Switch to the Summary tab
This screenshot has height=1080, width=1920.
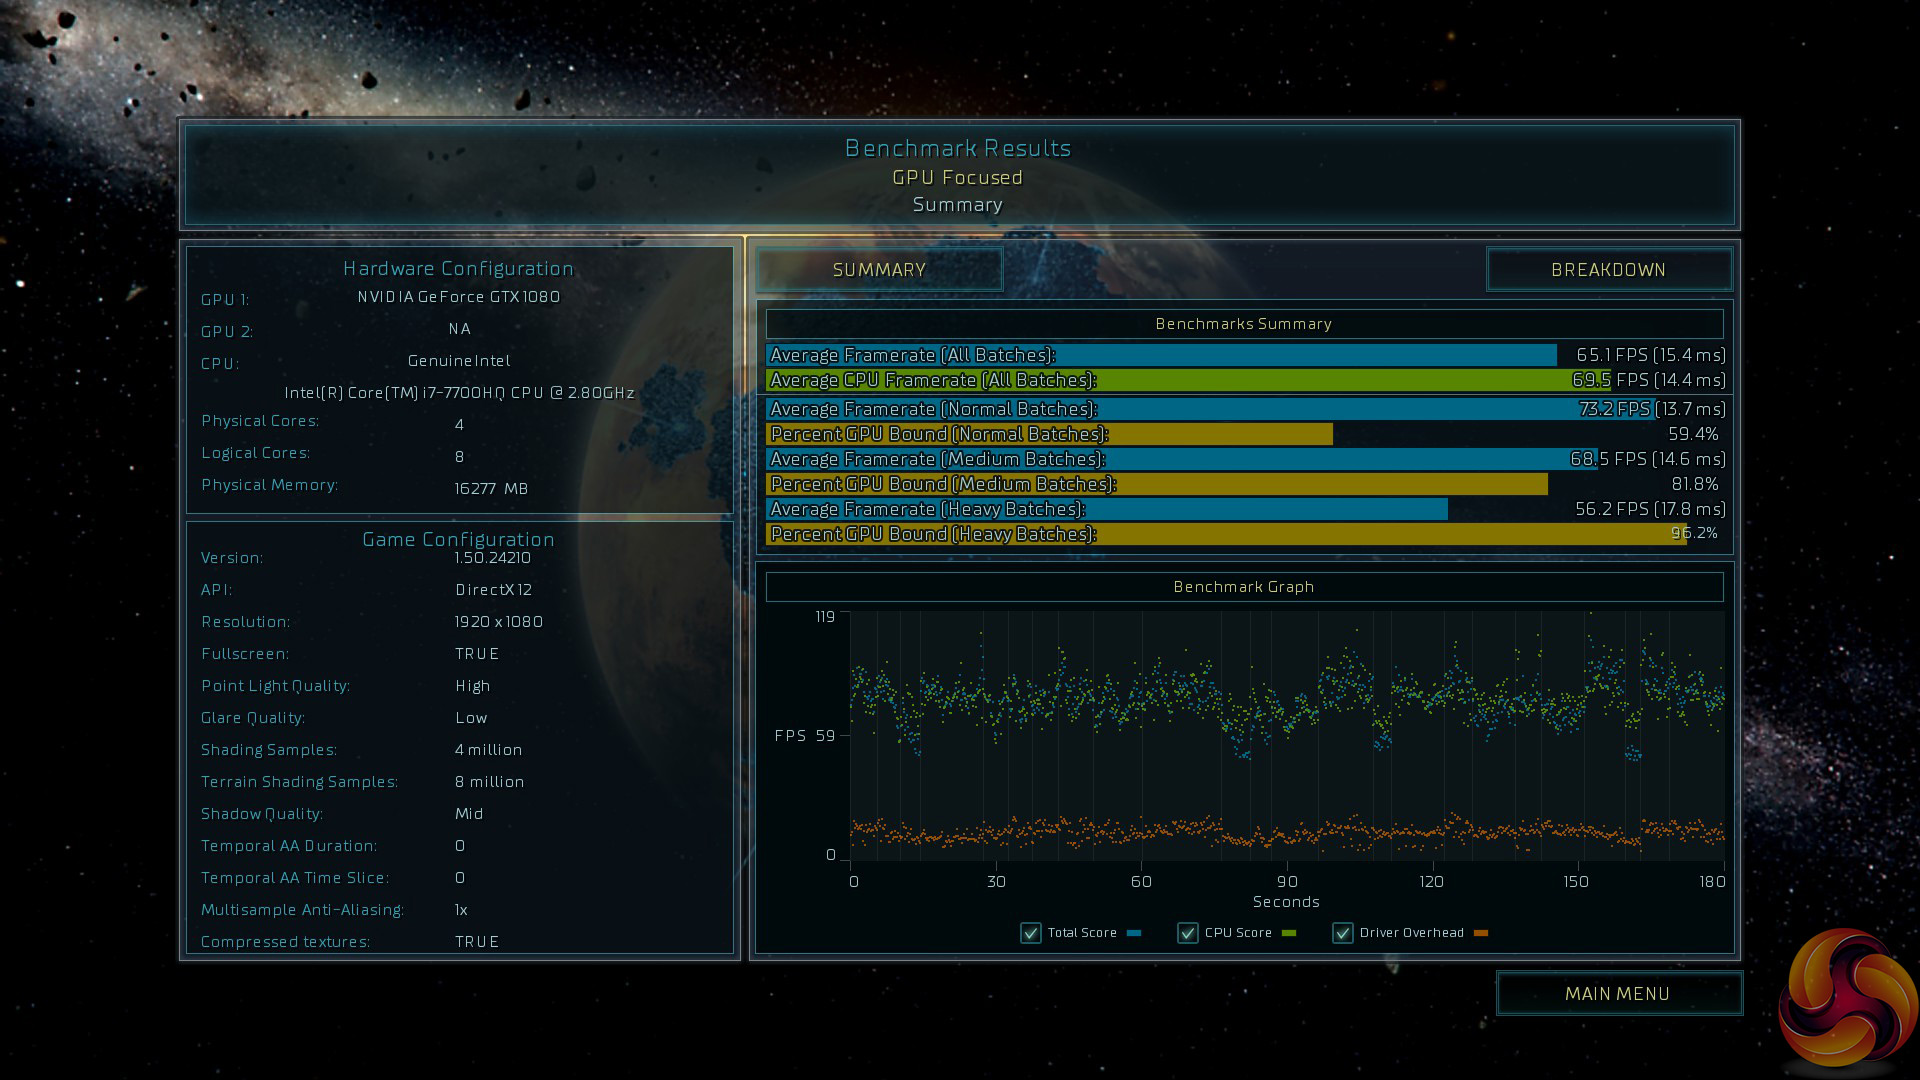(879, 270)
